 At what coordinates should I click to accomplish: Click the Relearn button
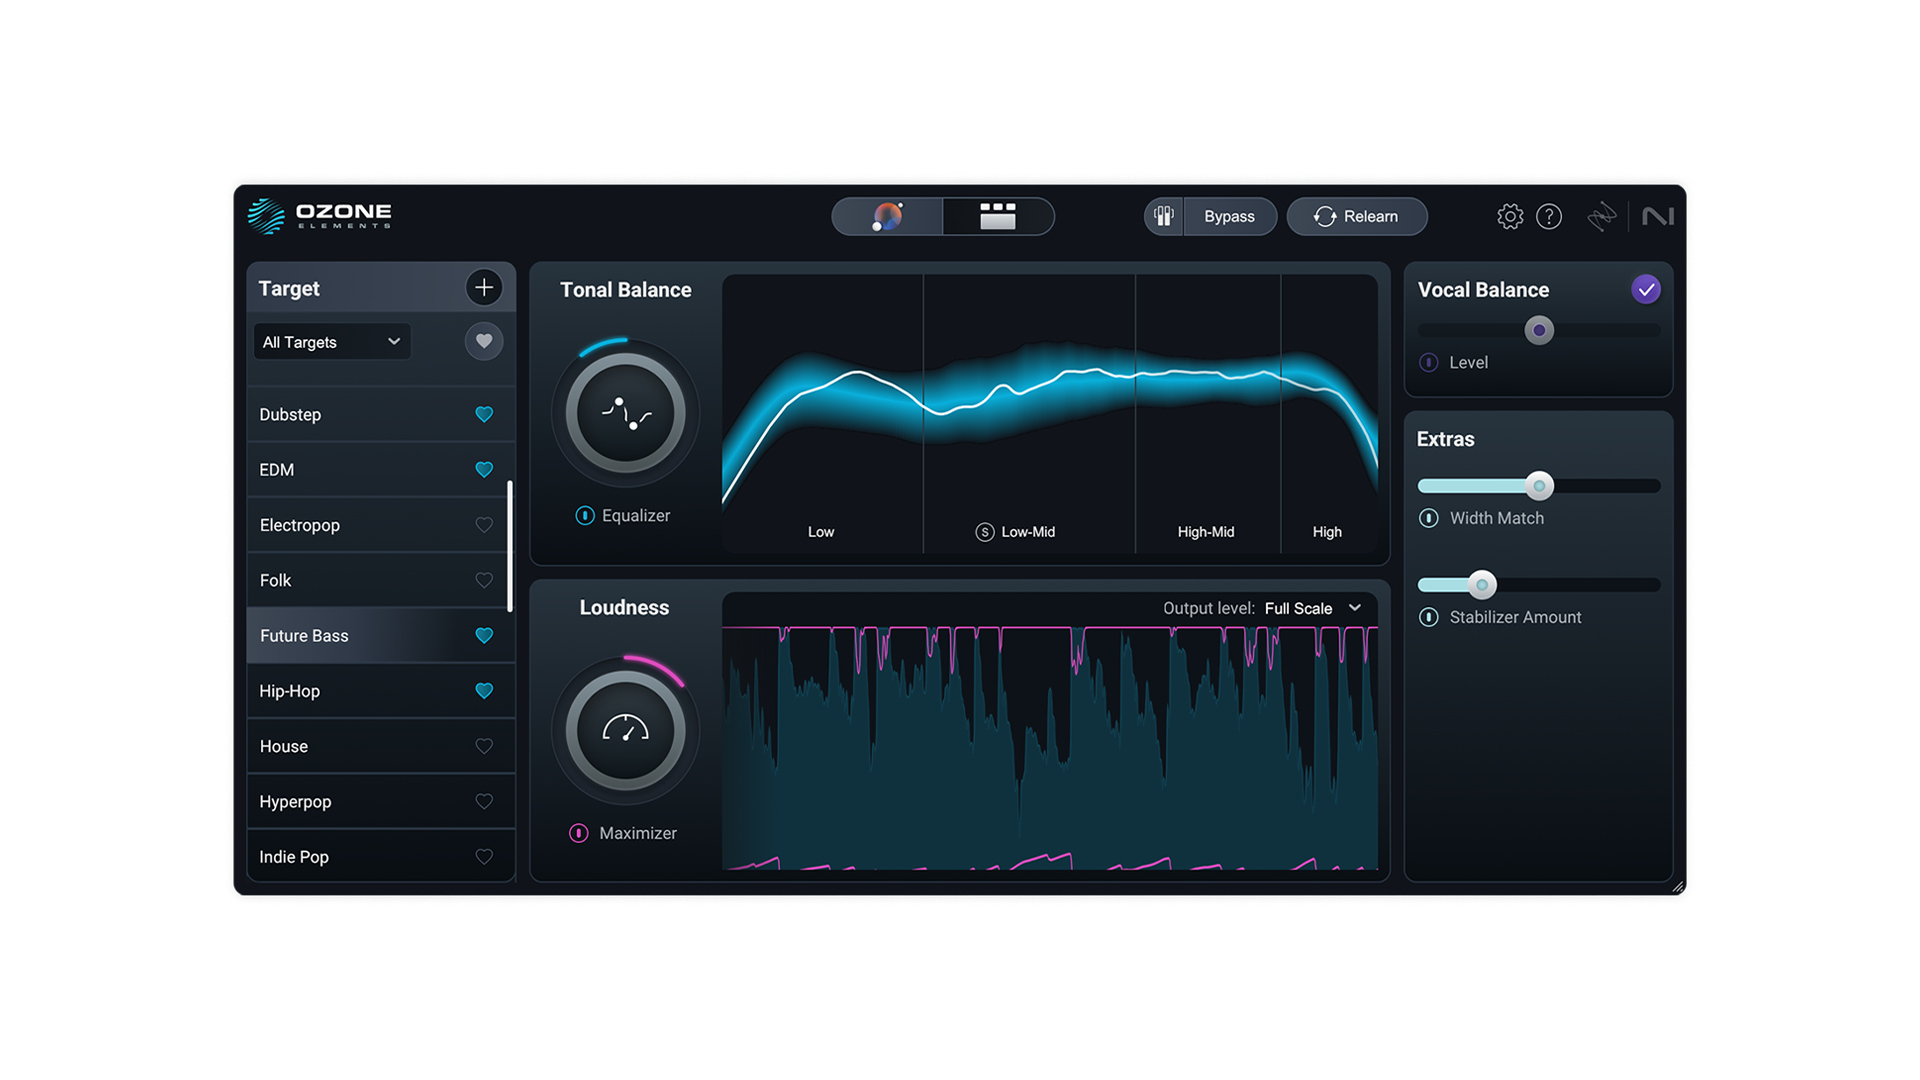click(x=1357, y=216)
